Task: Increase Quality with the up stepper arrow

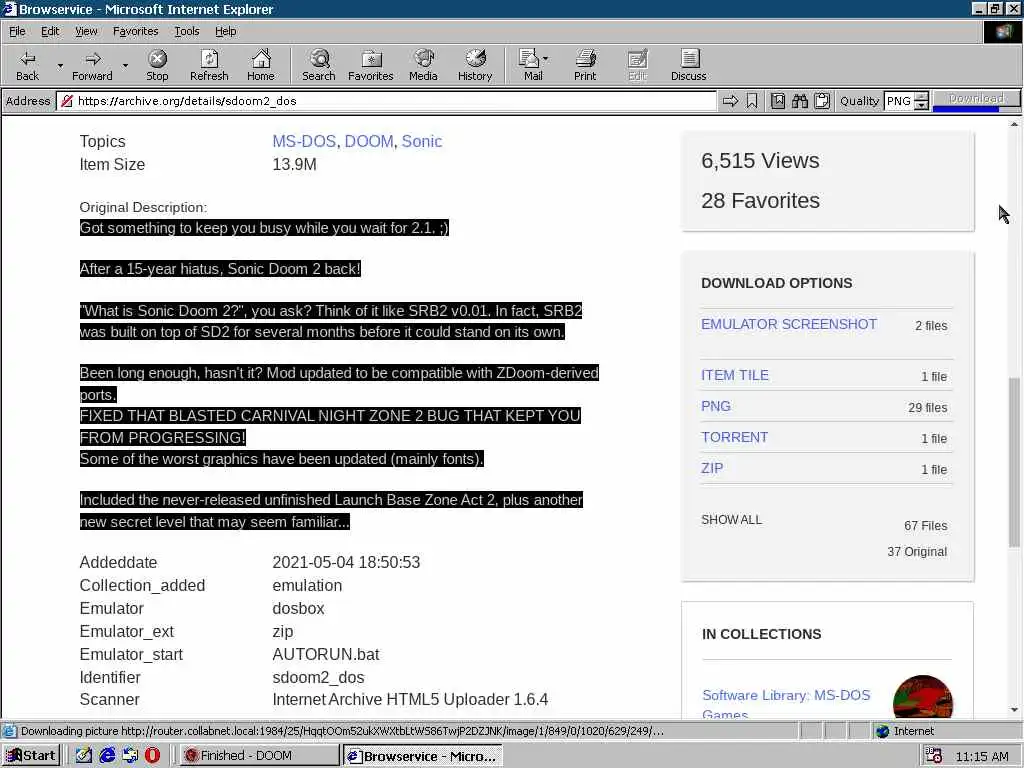Action: pyautogui.click(x=921, y=97)
